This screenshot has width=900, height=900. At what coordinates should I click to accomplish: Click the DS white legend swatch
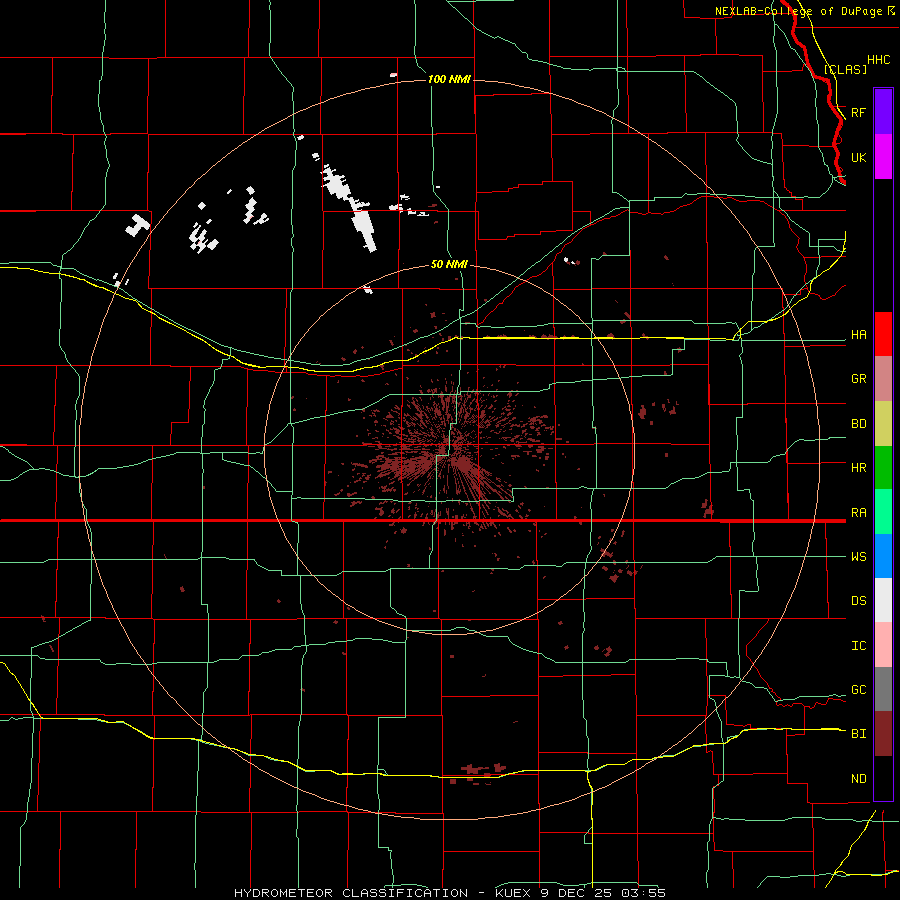click(x=883, y=600)
